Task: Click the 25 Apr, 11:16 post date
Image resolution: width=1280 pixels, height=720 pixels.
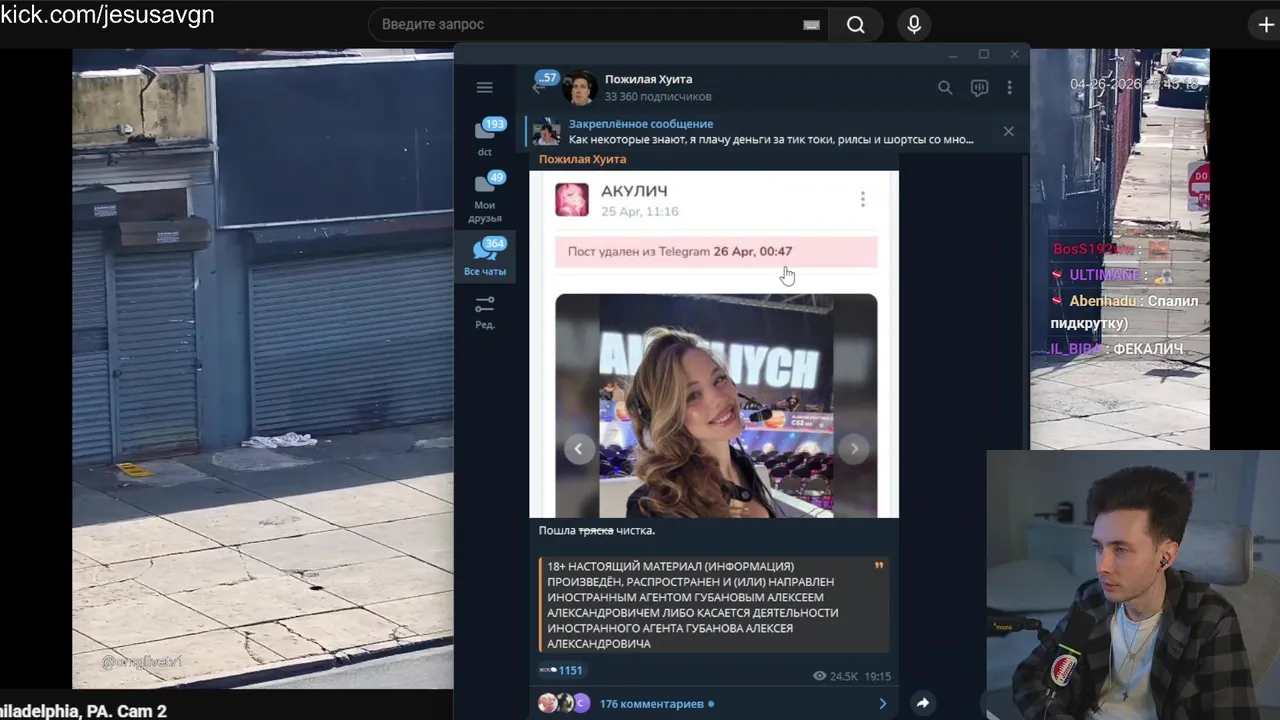Action: point(640,212)
